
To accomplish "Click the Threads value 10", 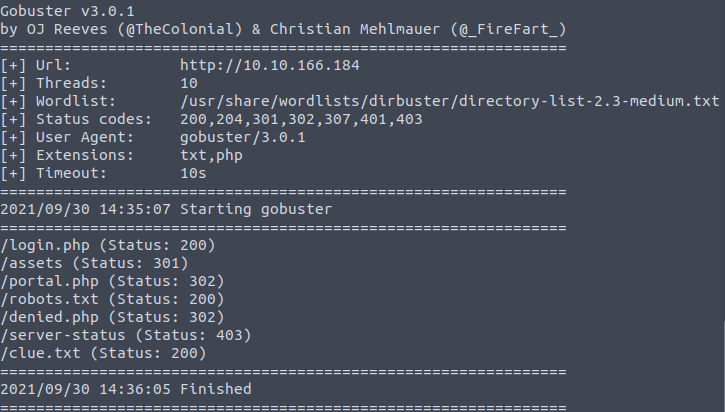I will [175, 83].
